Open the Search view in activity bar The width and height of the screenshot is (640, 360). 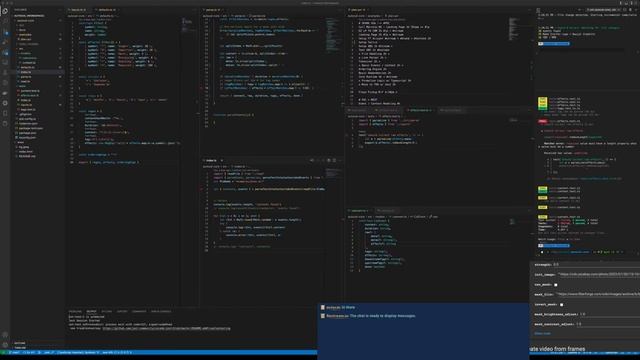(5, 21)
